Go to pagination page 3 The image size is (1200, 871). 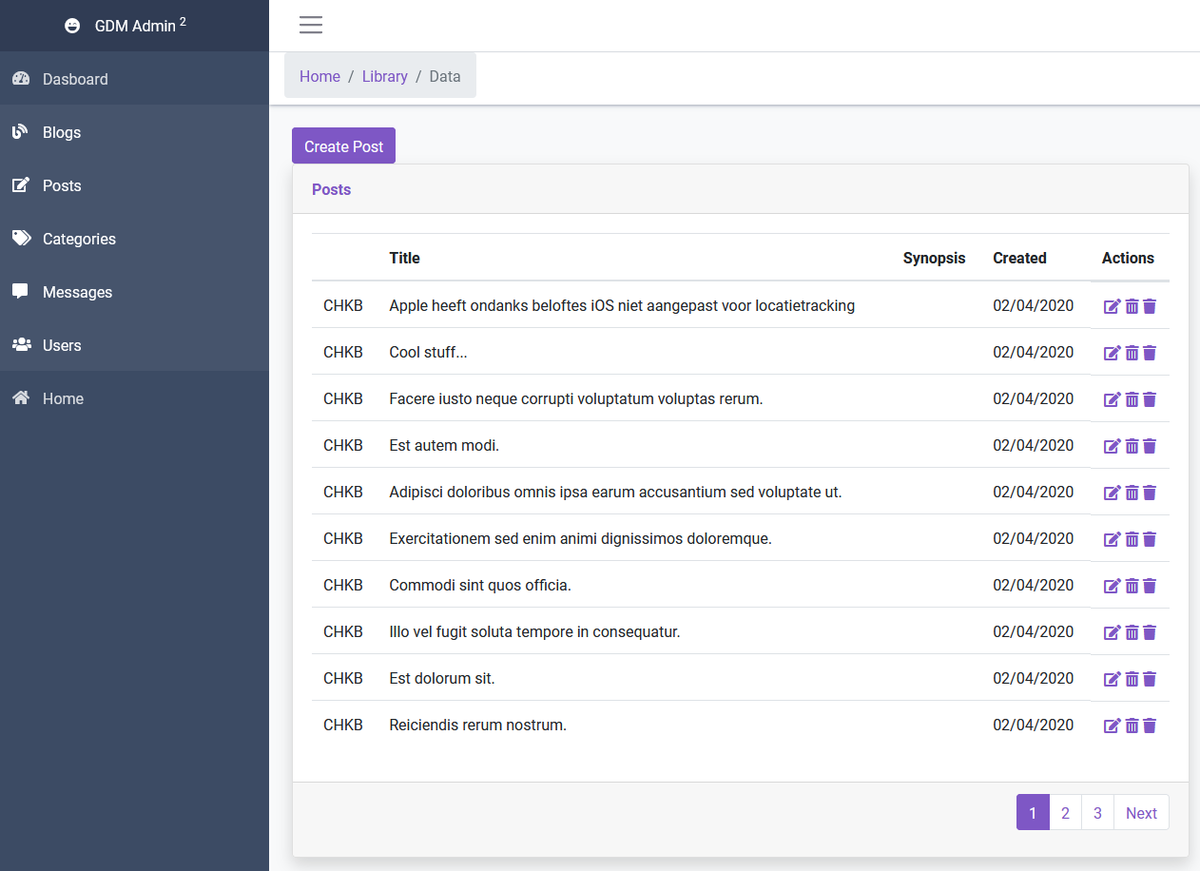click(x=1097, y=813)
